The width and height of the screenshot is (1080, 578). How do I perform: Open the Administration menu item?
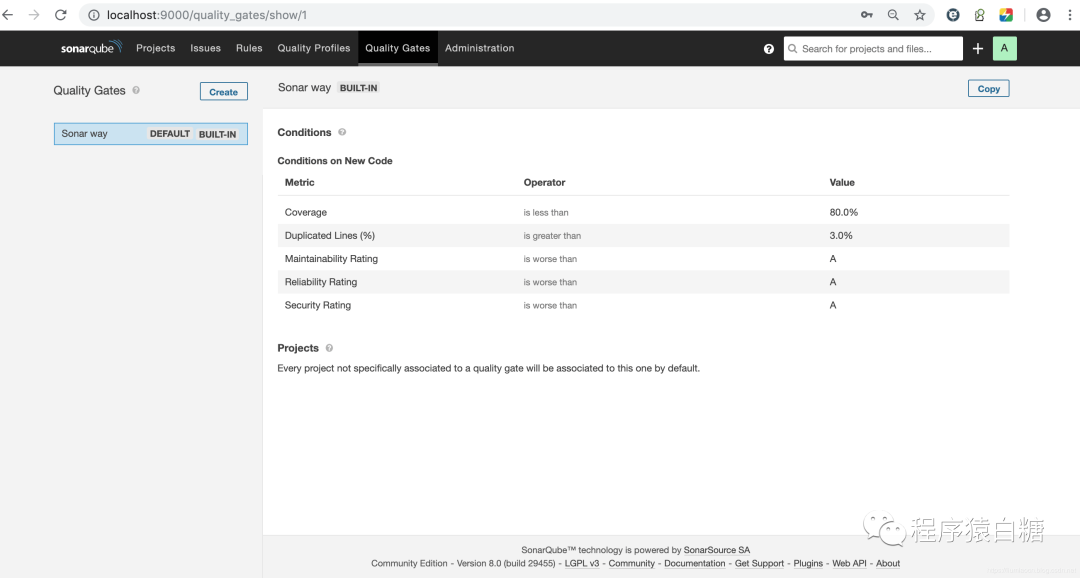pyautogui.click(x=479, y=48)
